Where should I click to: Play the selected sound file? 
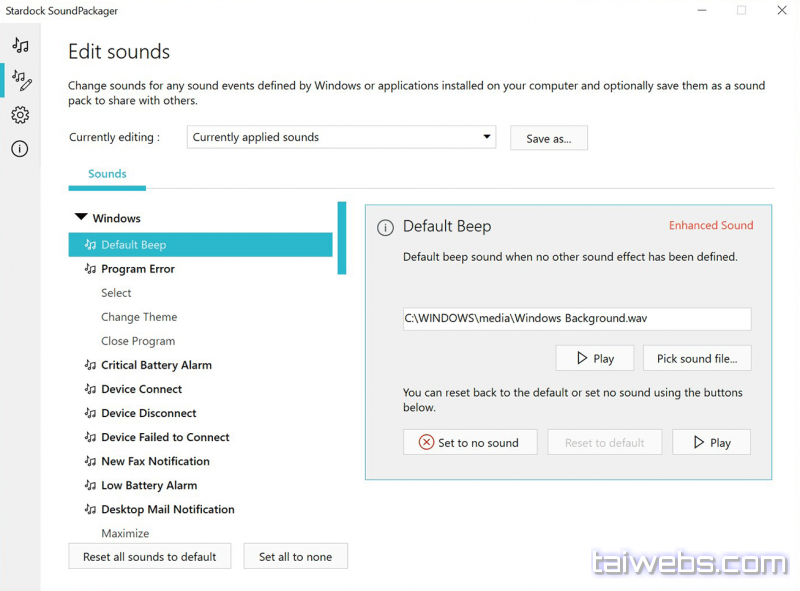point(596,358)
